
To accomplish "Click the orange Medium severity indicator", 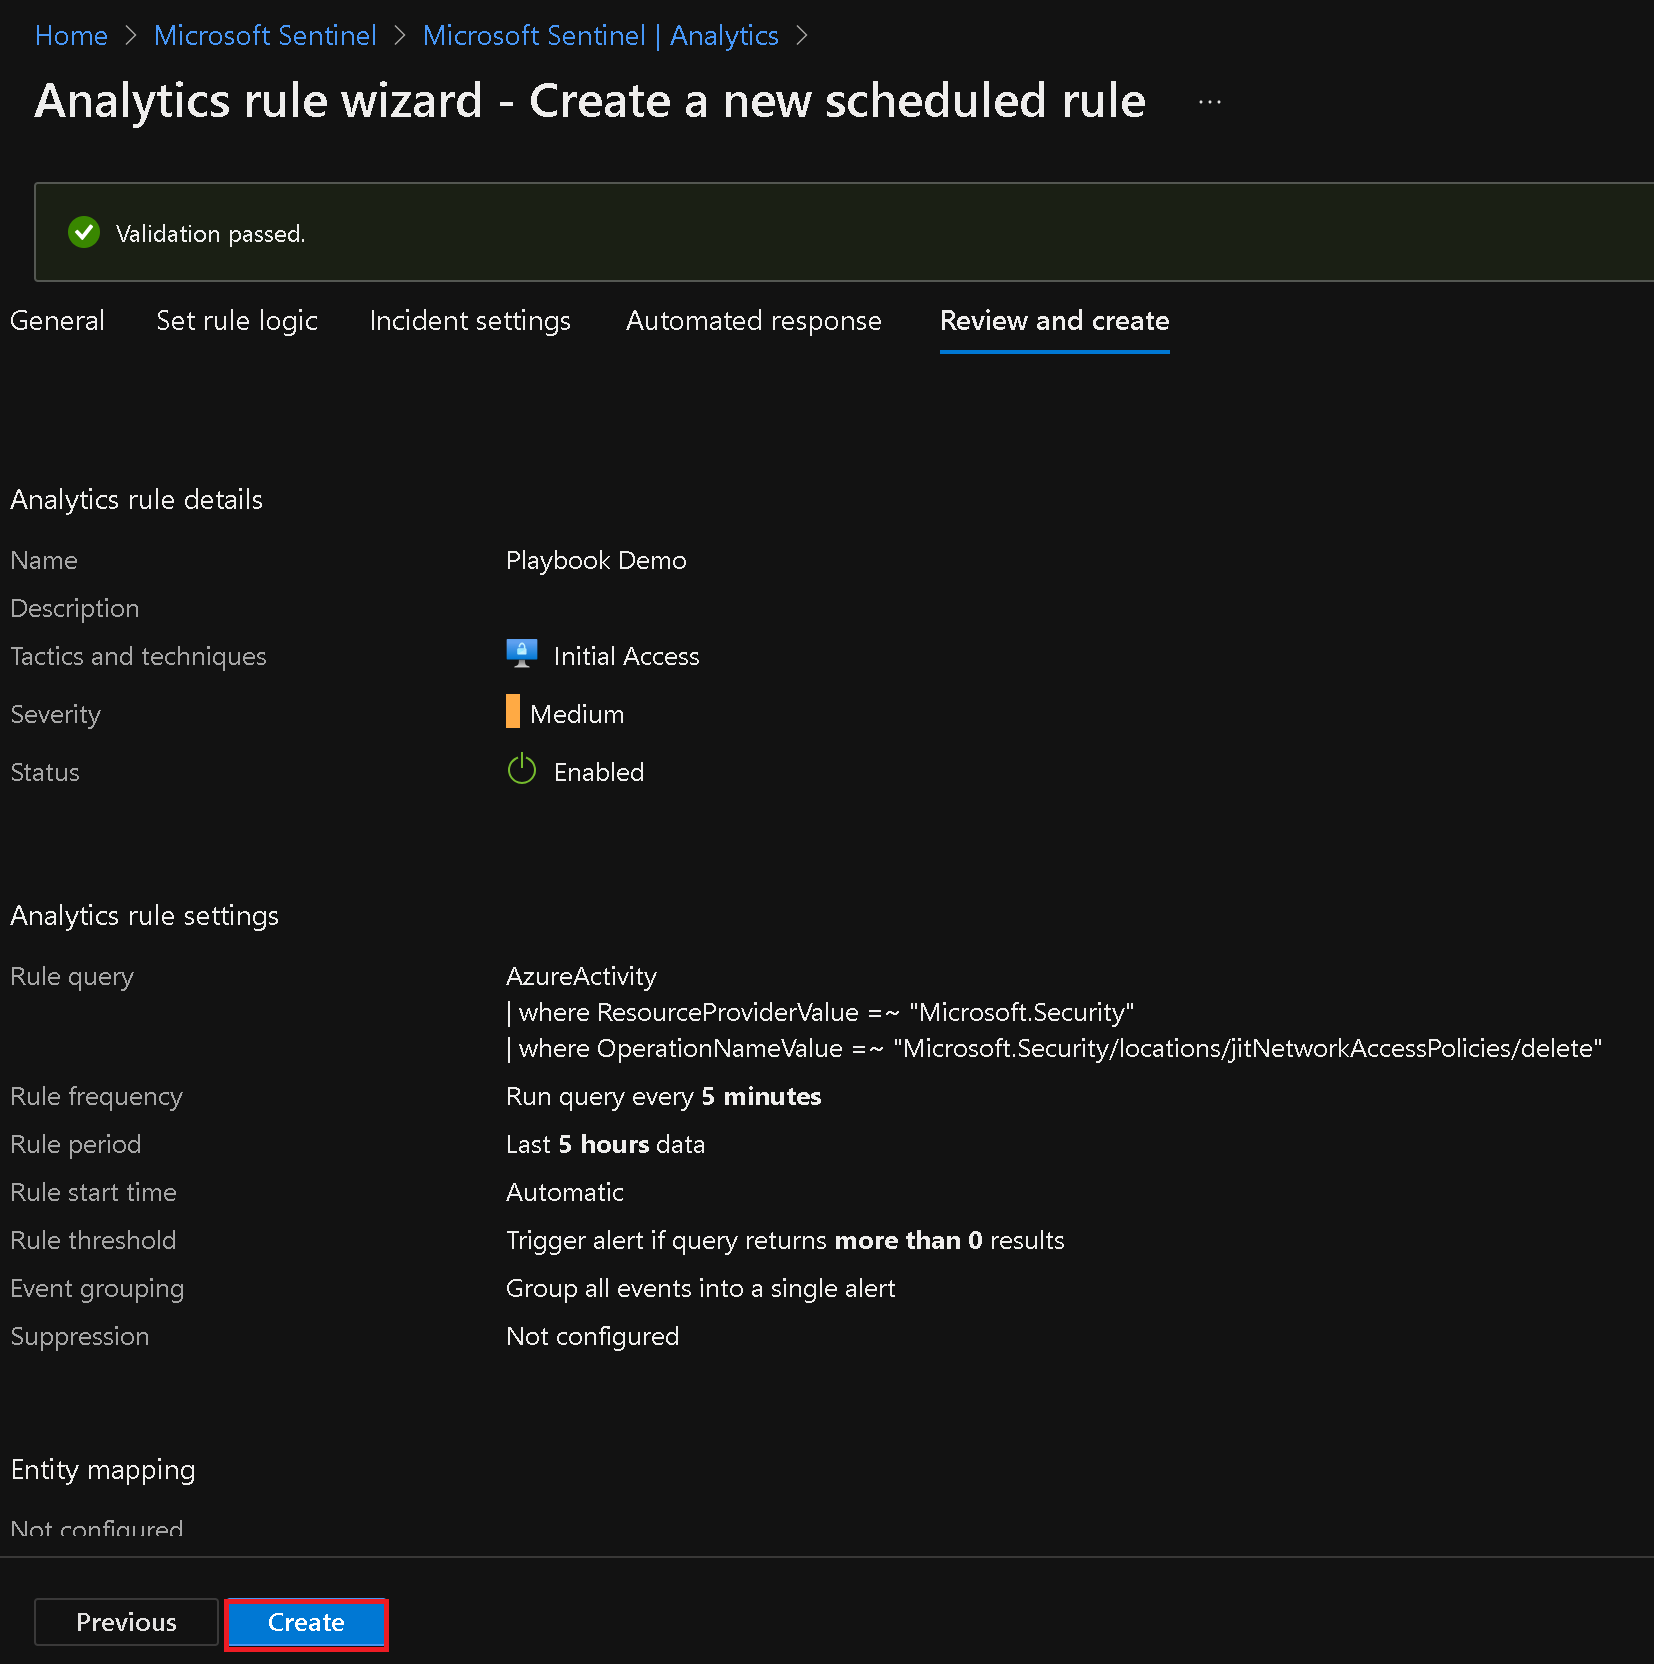I will pyautogui.click(x=513, y=711).
